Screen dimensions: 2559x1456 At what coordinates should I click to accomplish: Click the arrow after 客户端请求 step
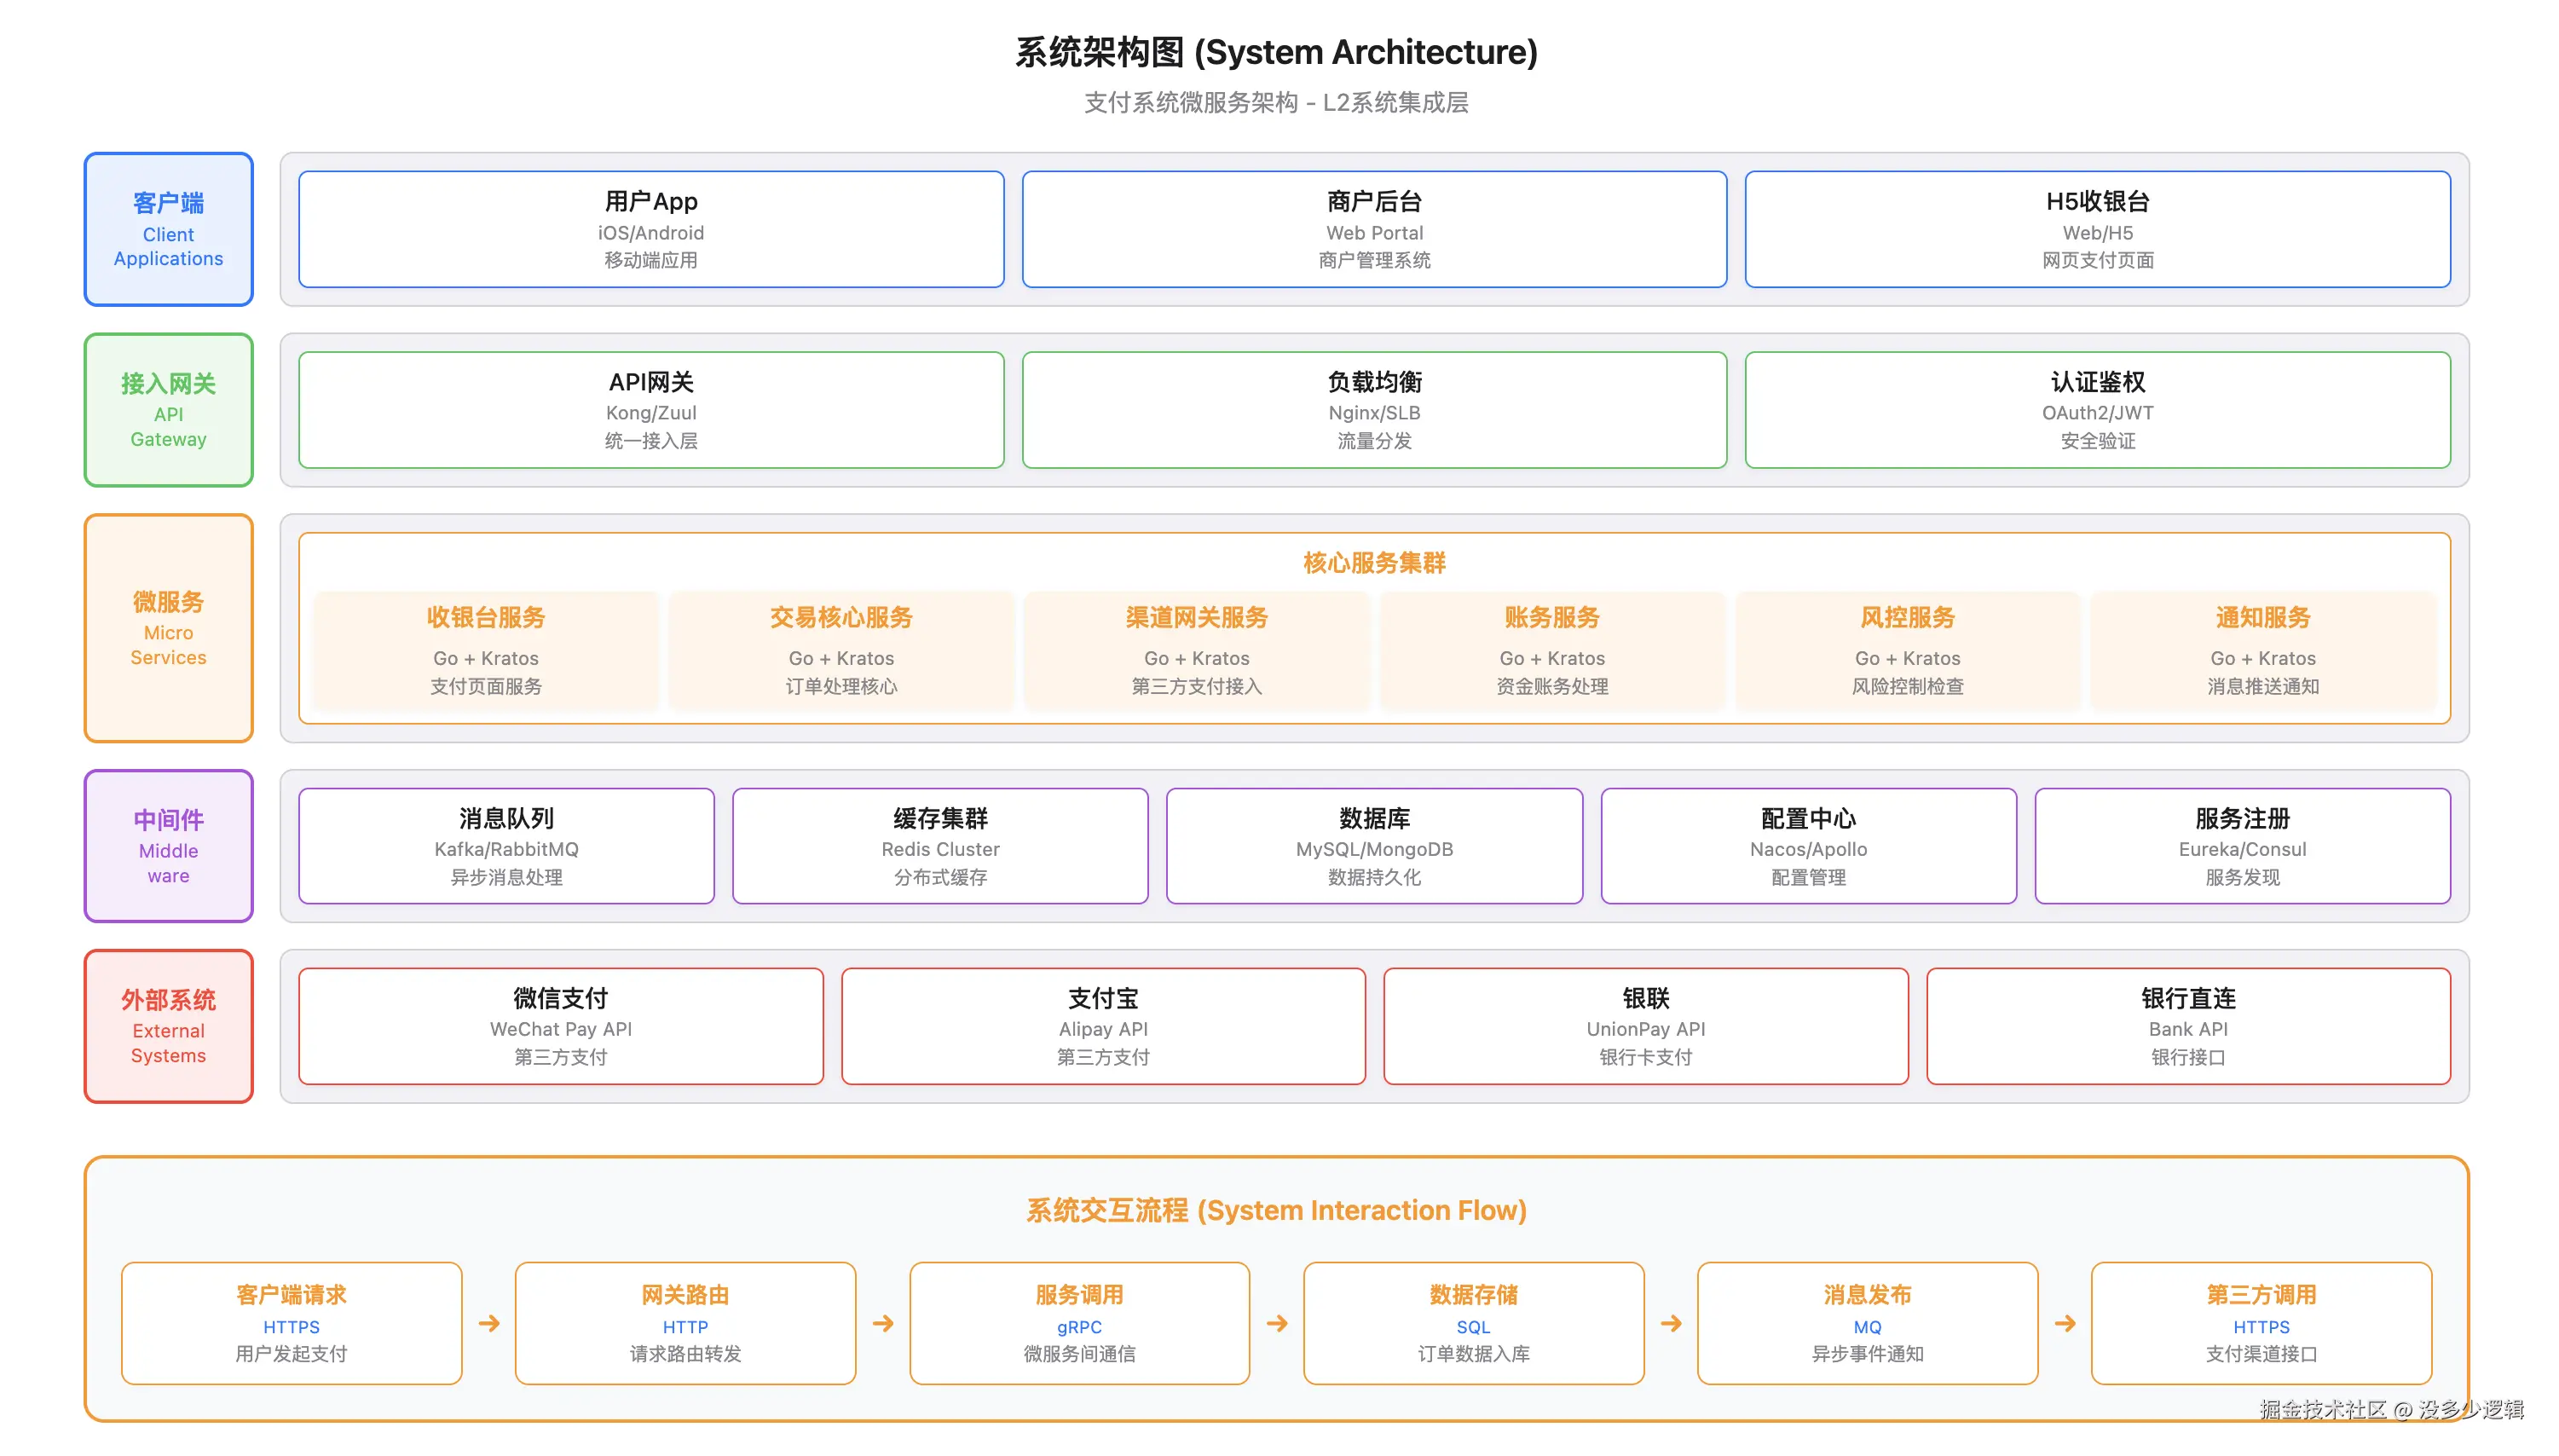point(488,1323)
